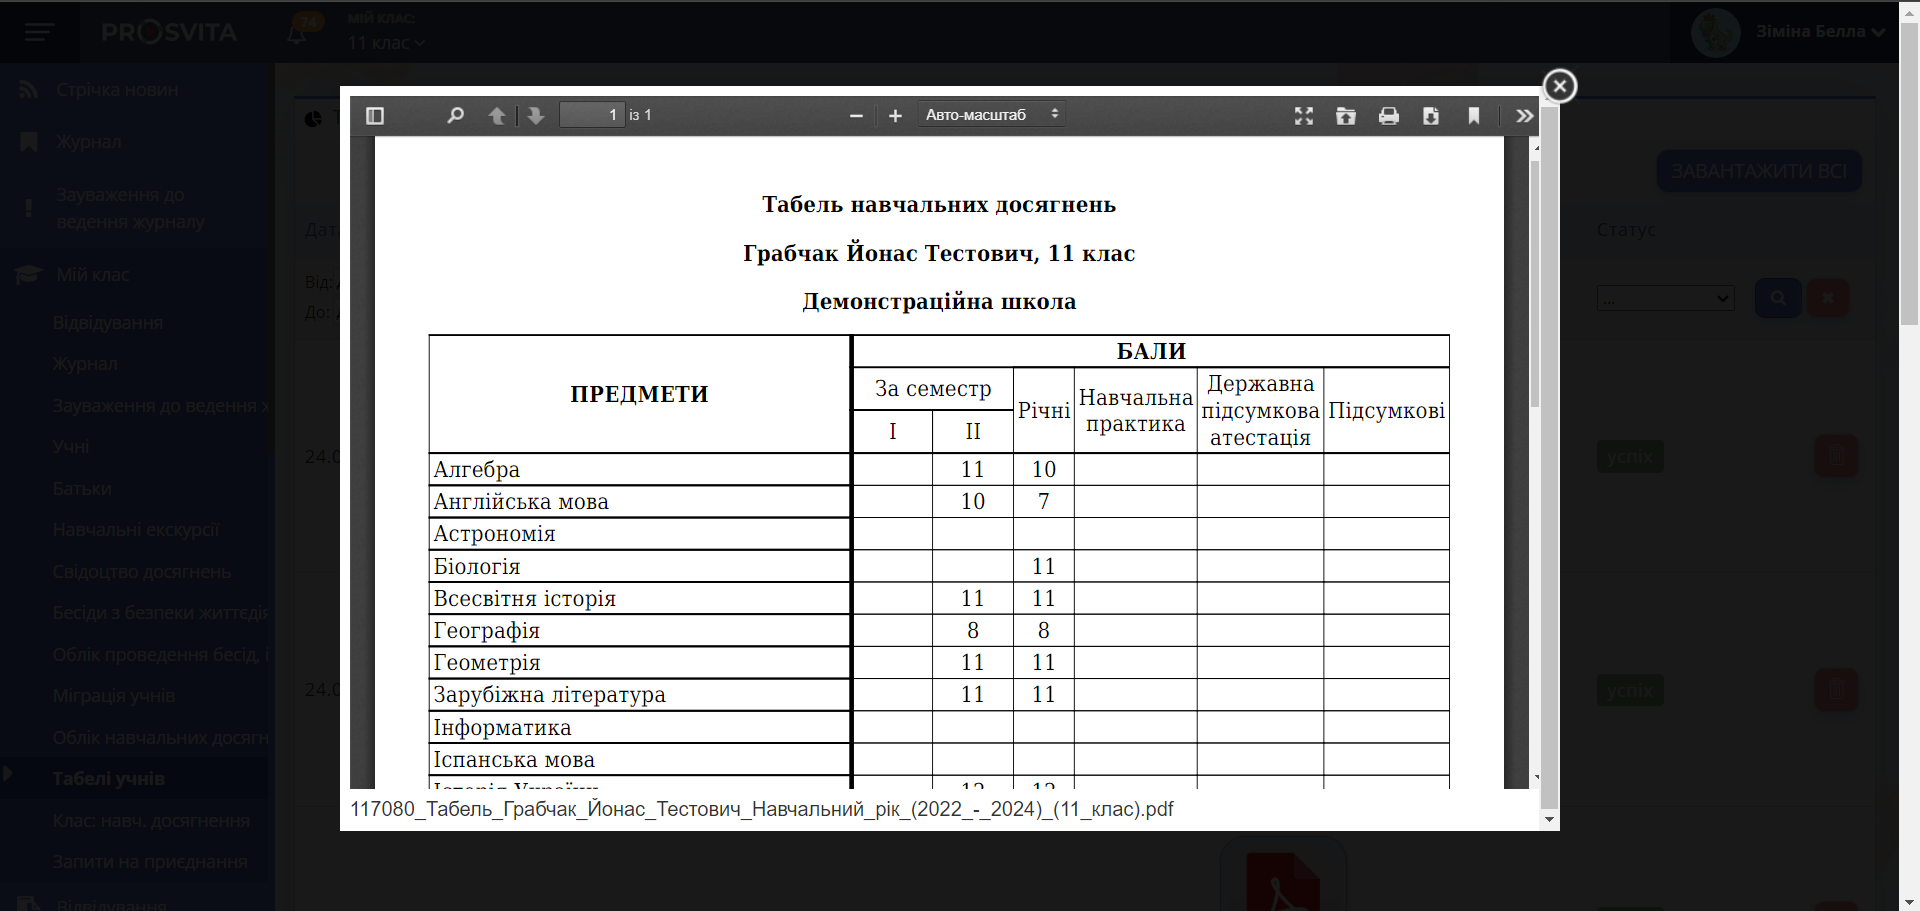
Task: Zoom in the PDF document
Action: coord(895,116)
